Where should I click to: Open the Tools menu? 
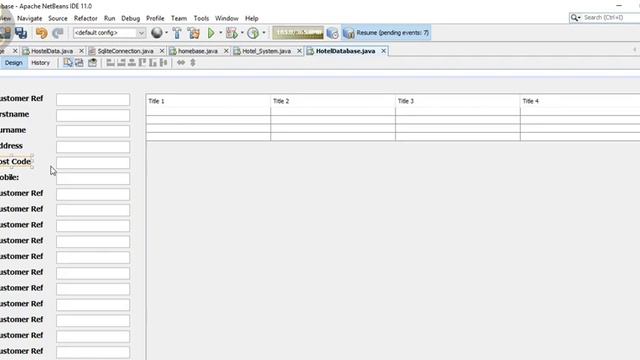coord(201,18)
